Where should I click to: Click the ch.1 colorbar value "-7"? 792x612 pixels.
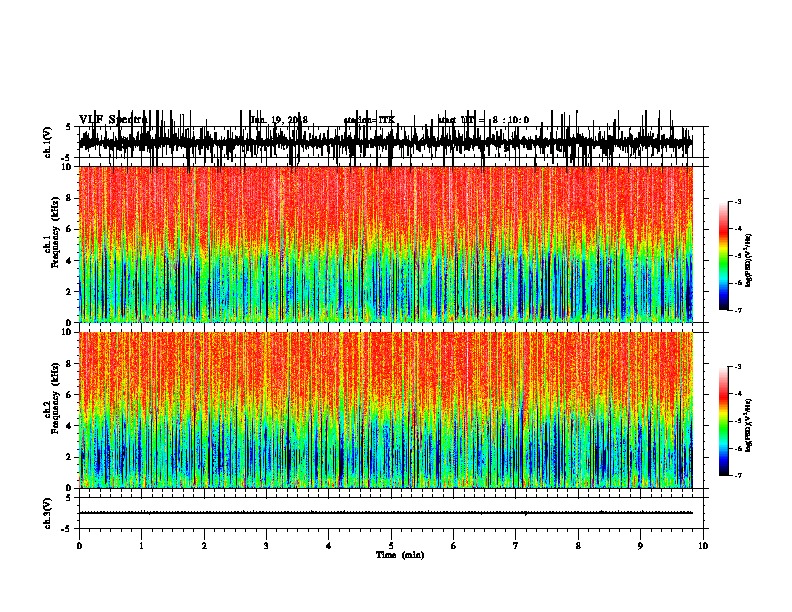(x=737, y=310)
